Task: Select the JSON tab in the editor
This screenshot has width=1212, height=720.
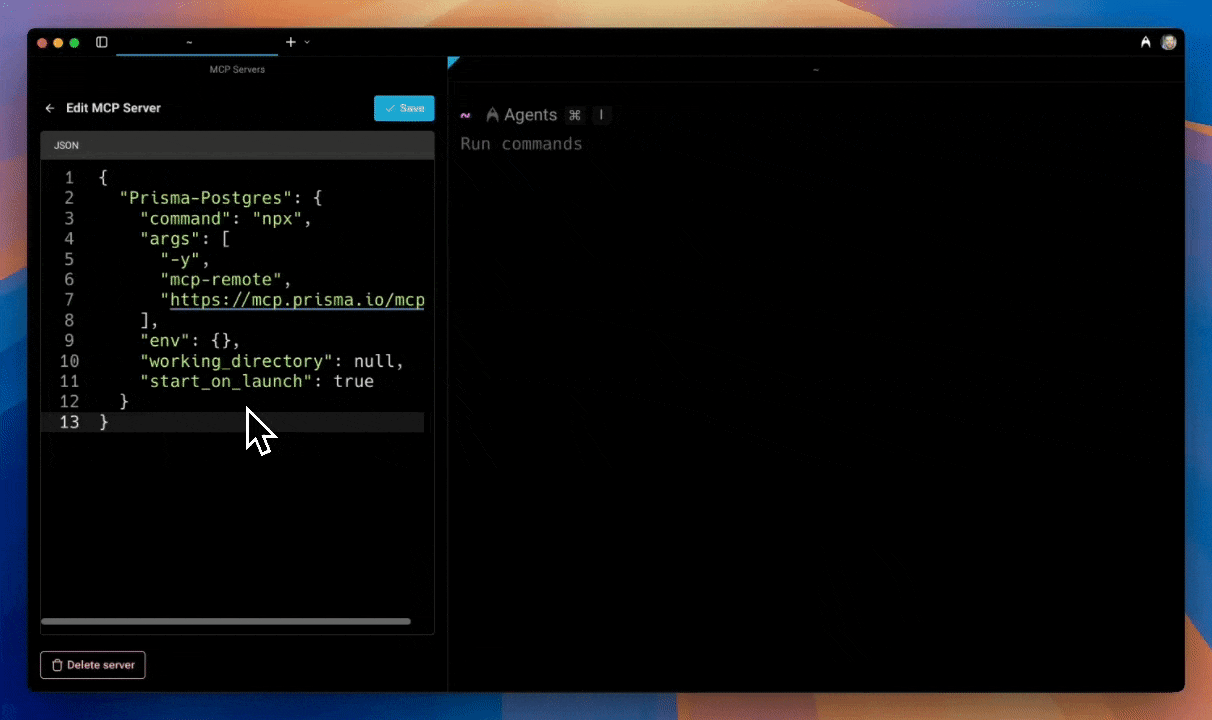Action: click(66, 145)
